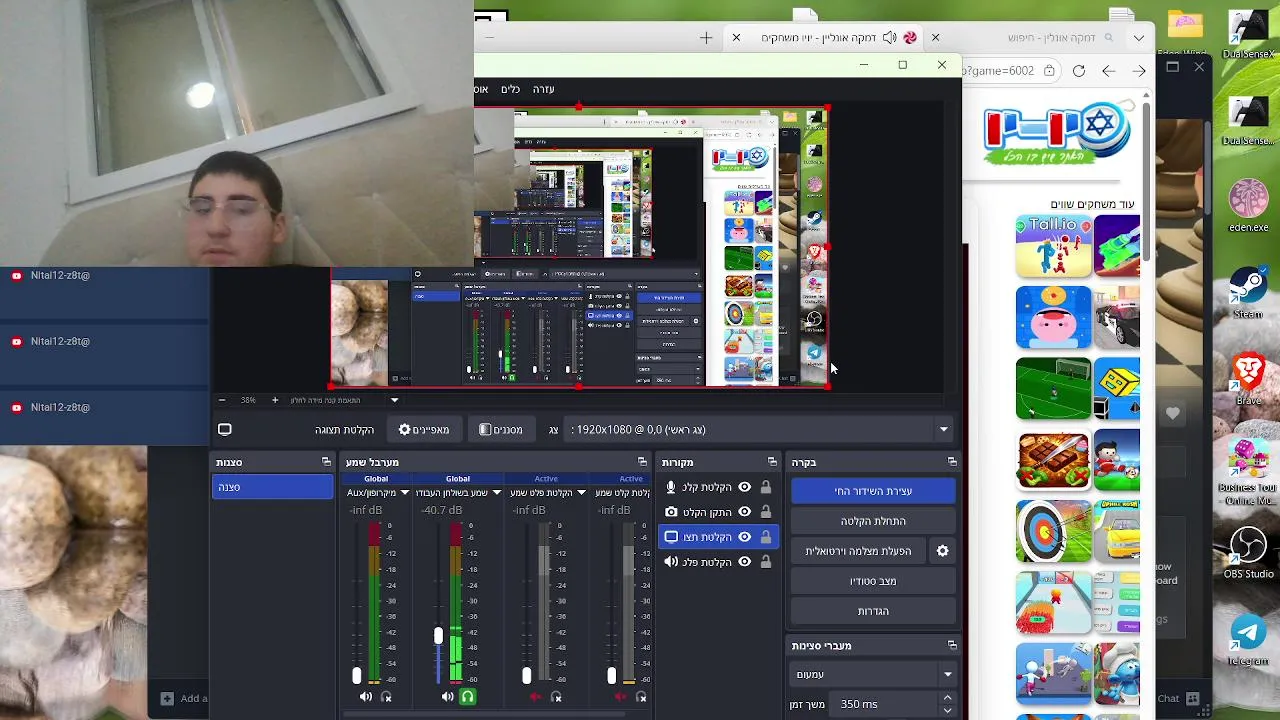
Task: Open the eden.exe desktop shortcut
Action: coord(1248,206)
